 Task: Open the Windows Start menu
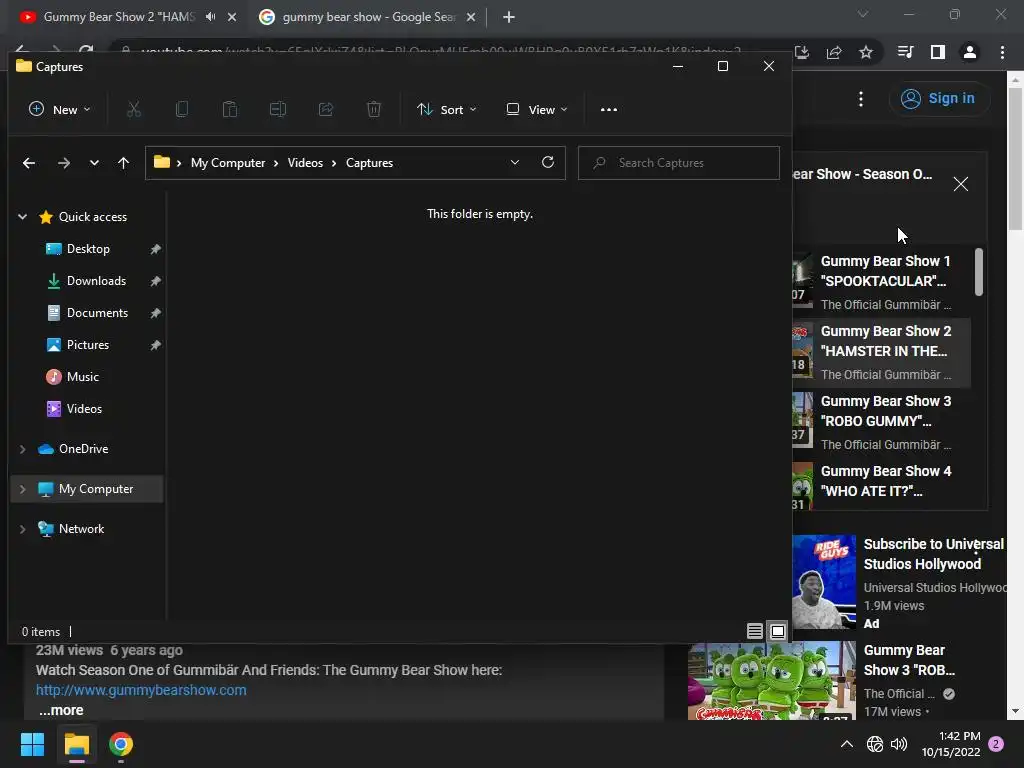[32, 744]
